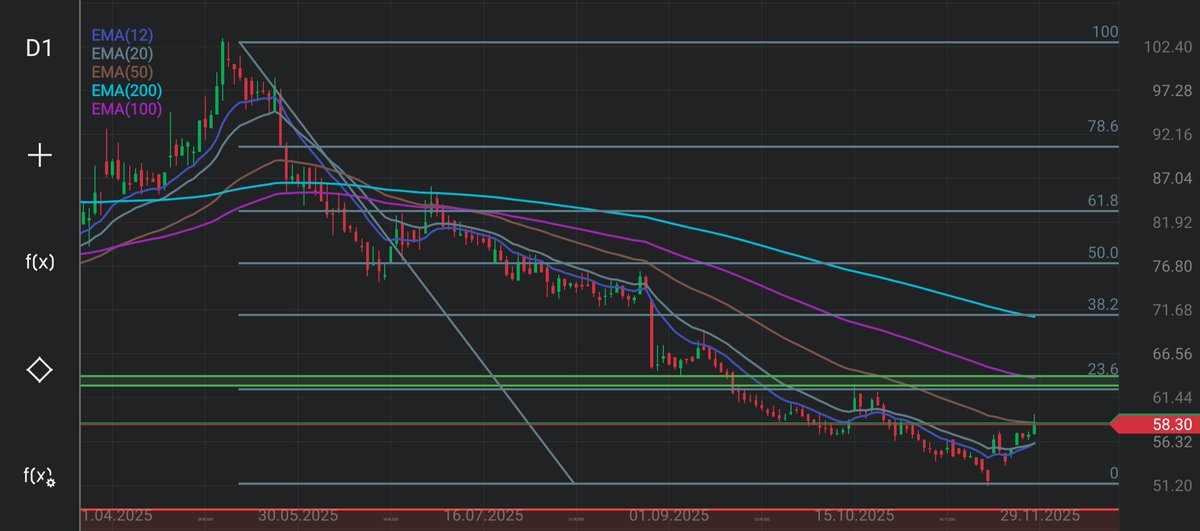Open the f(x) indicators menu
The width and height of the screenshot is (1200, 531).
pos(39,263)
